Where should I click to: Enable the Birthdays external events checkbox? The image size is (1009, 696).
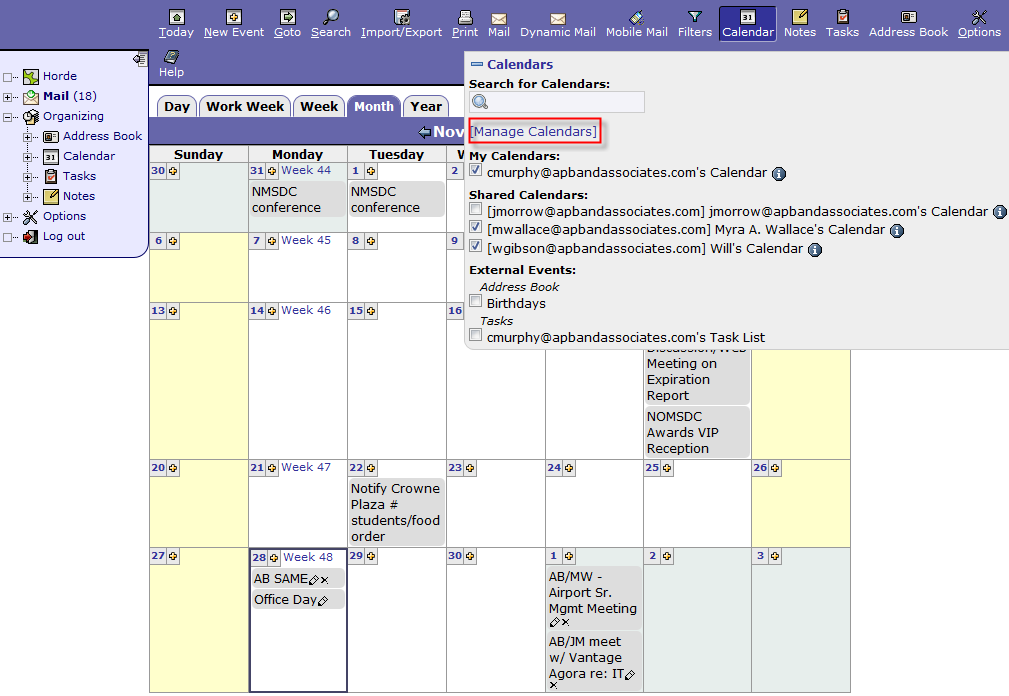pos(476,302)
